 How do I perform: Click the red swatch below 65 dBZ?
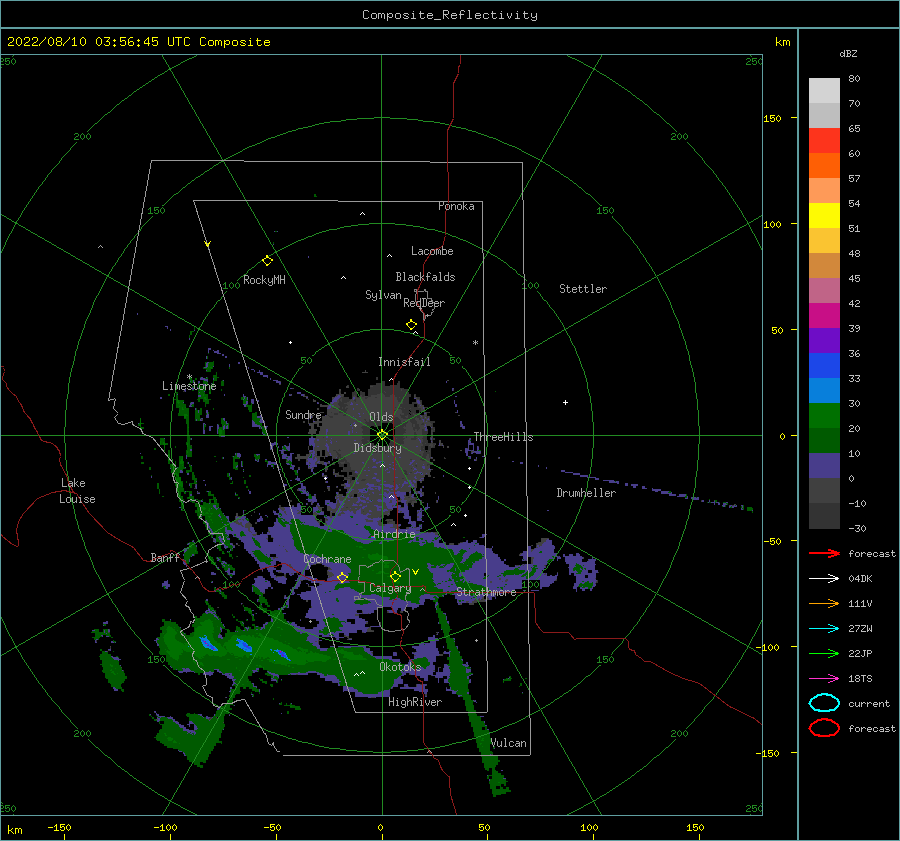pyautogui.click(x=824, y=141)
